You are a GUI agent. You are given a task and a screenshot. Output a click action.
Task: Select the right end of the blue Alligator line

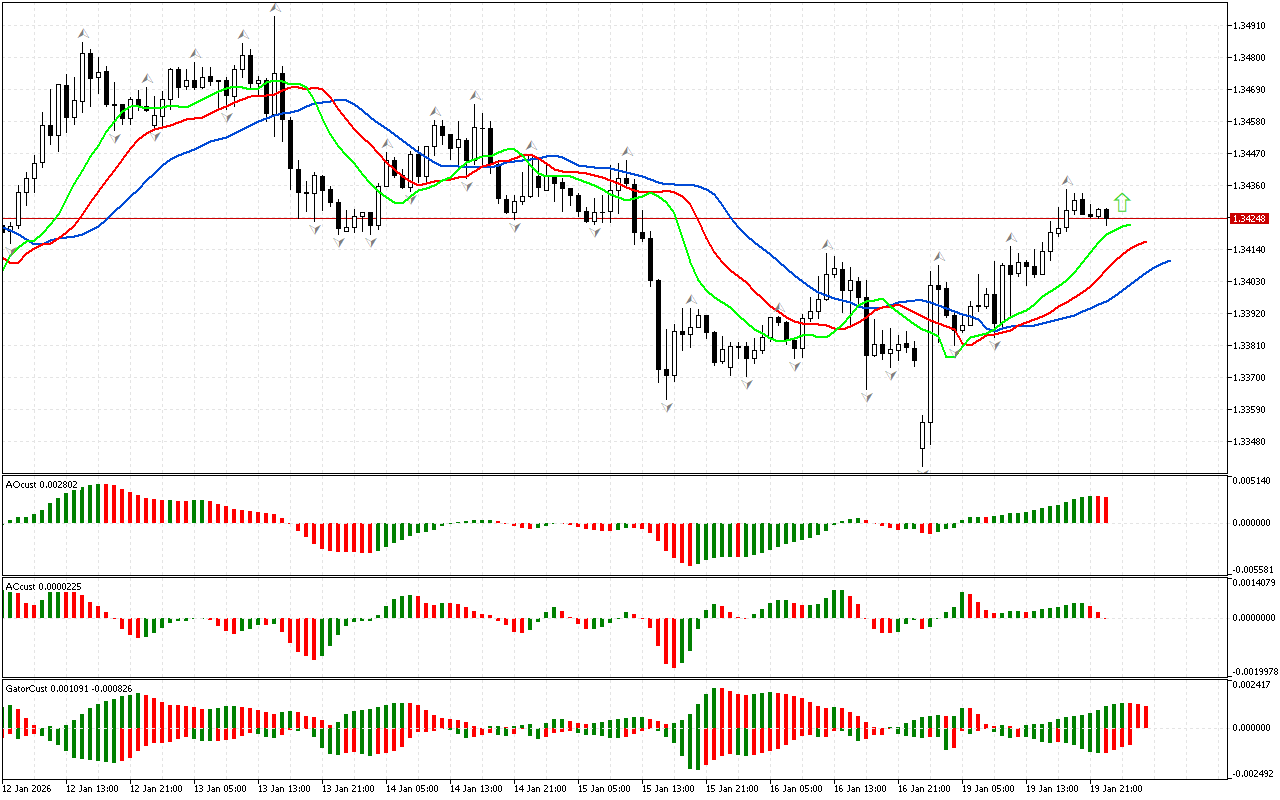tap(1168, 261)
